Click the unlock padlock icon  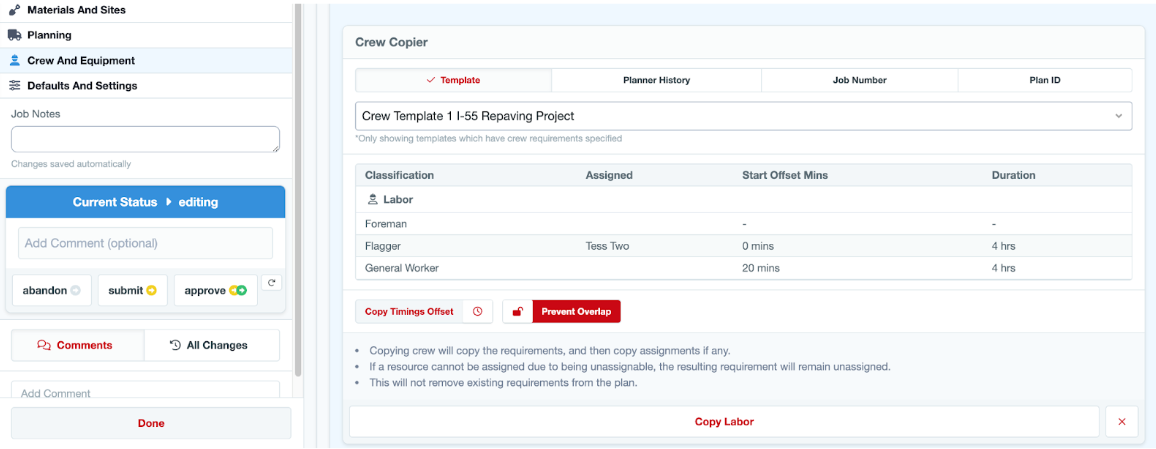pyautogui.click(x=517, y=312)
